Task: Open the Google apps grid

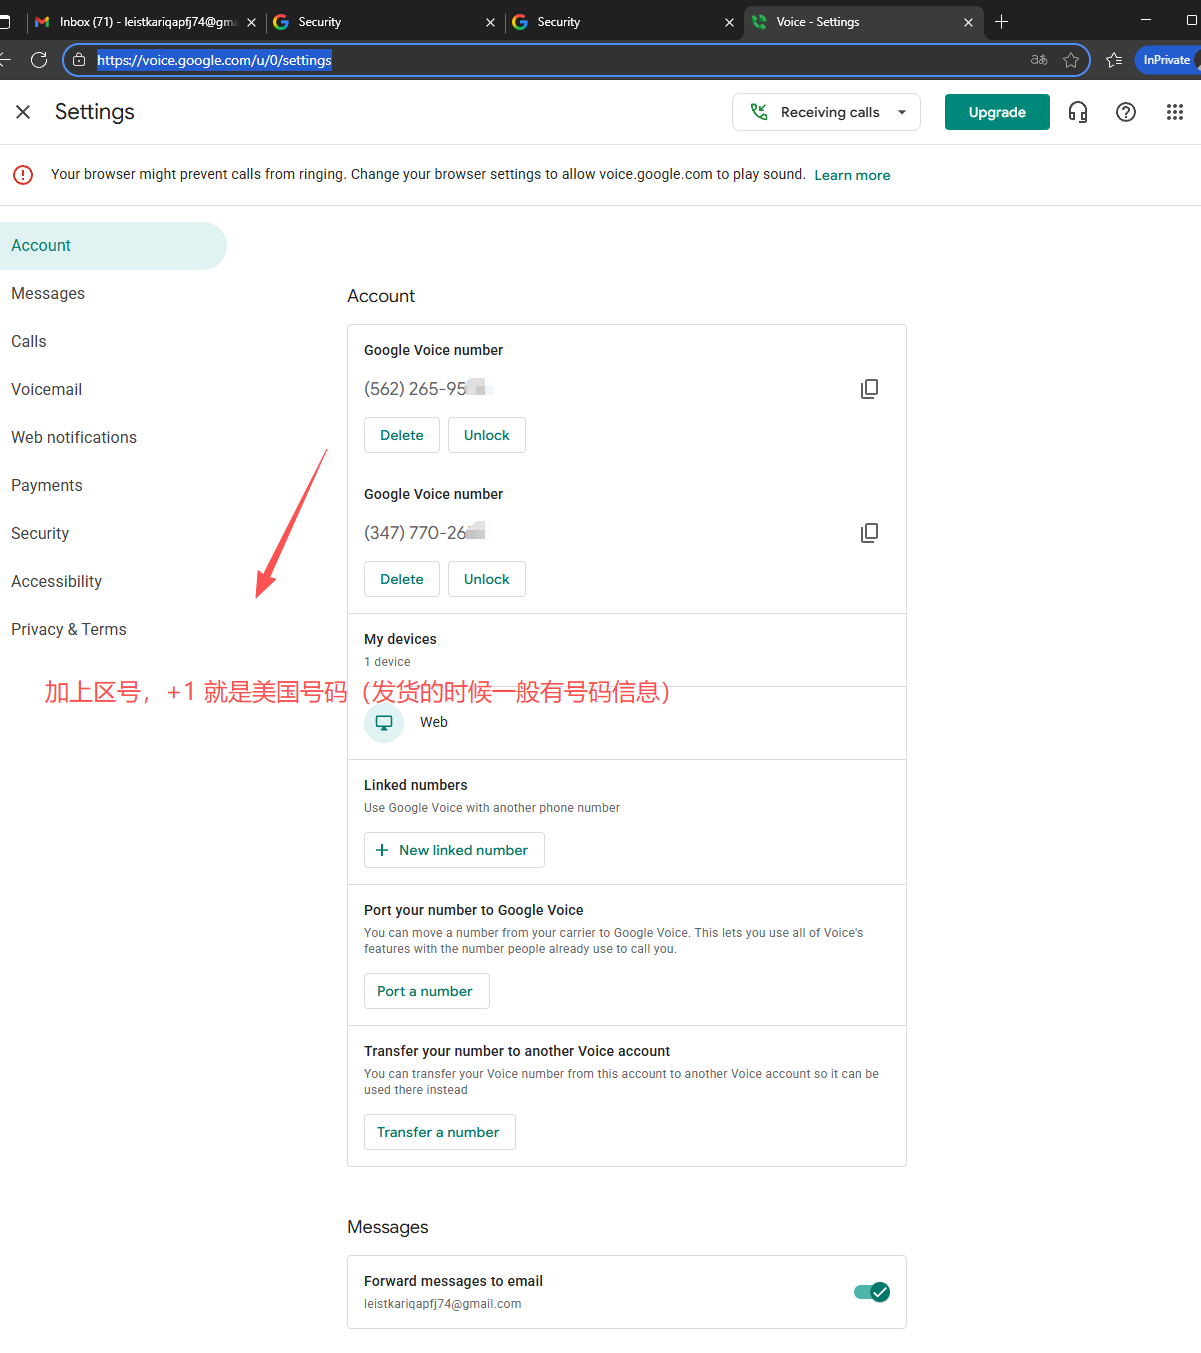Action: (1174, 112)
